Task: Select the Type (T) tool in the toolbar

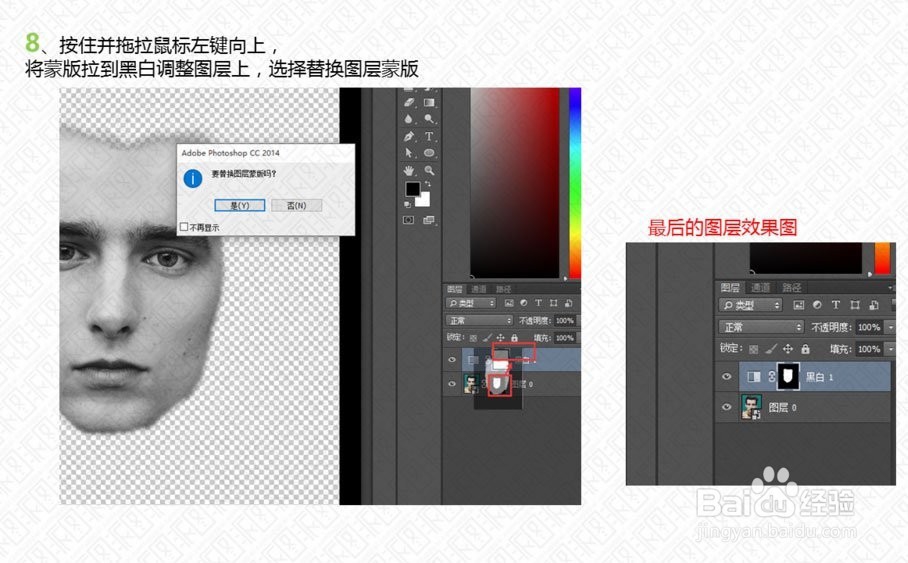Action: tap(429, 137)
